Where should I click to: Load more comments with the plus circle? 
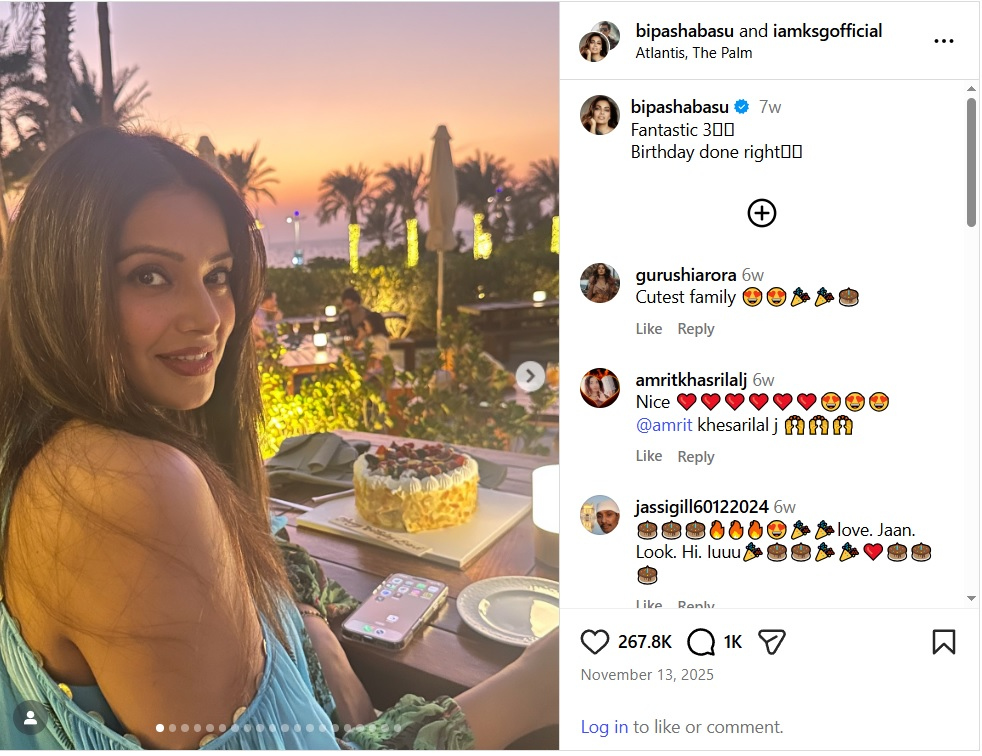click(762, 213)
